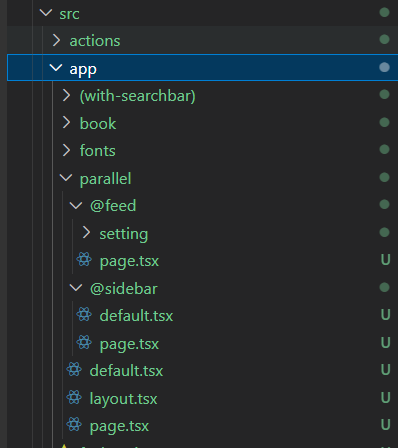Viewport: 398px width, 448px height.
Task: Click untracked U badge on layout.tsx
Action: tap(385, 398)
